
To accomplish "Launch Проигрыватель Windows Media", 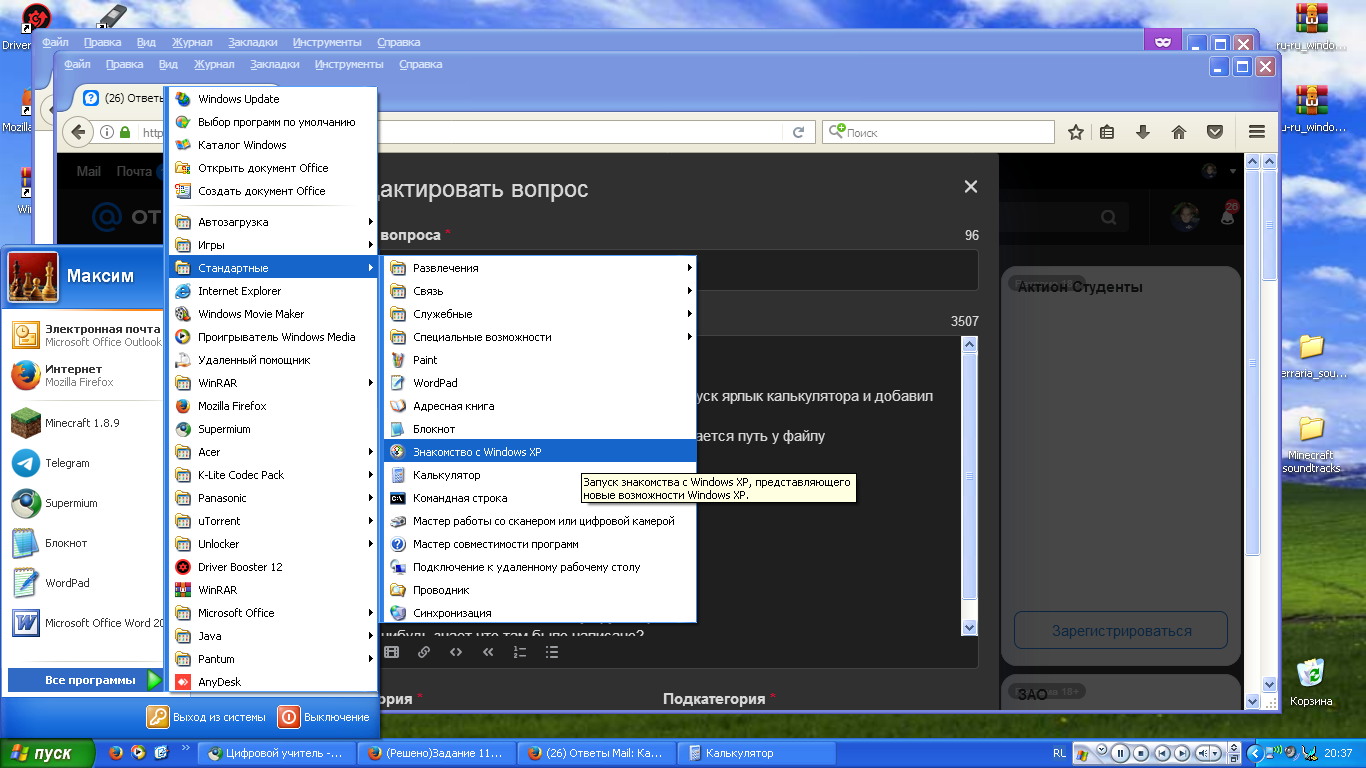I will [274, 337].
